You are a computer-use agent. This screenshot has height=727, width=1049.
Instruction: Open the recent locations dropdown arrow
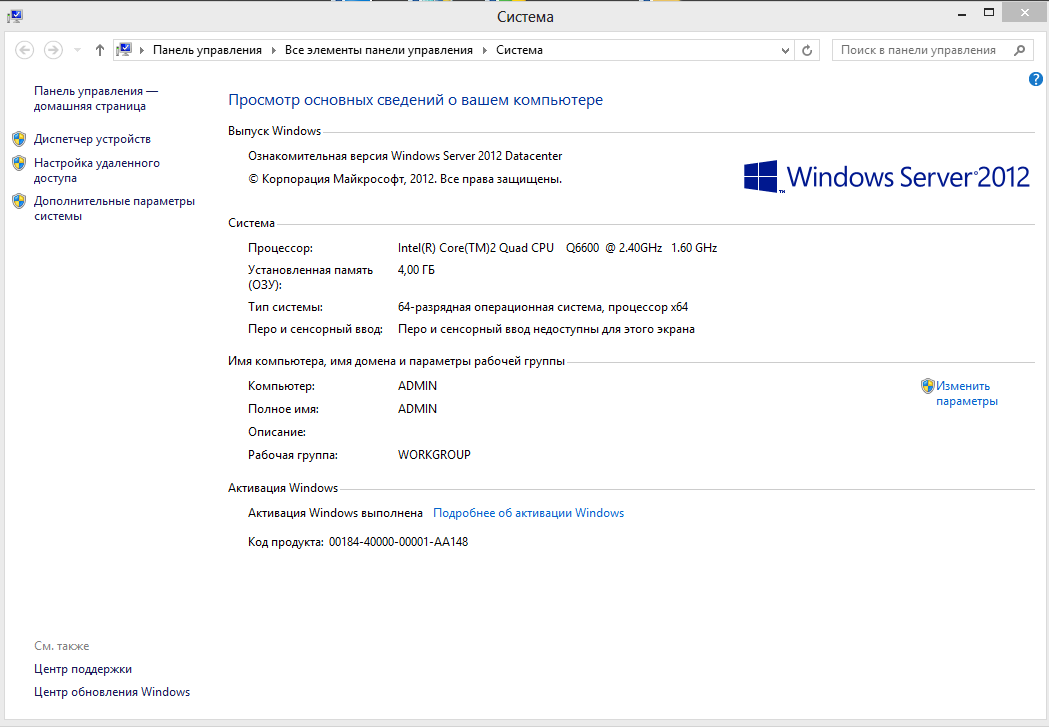77,50
